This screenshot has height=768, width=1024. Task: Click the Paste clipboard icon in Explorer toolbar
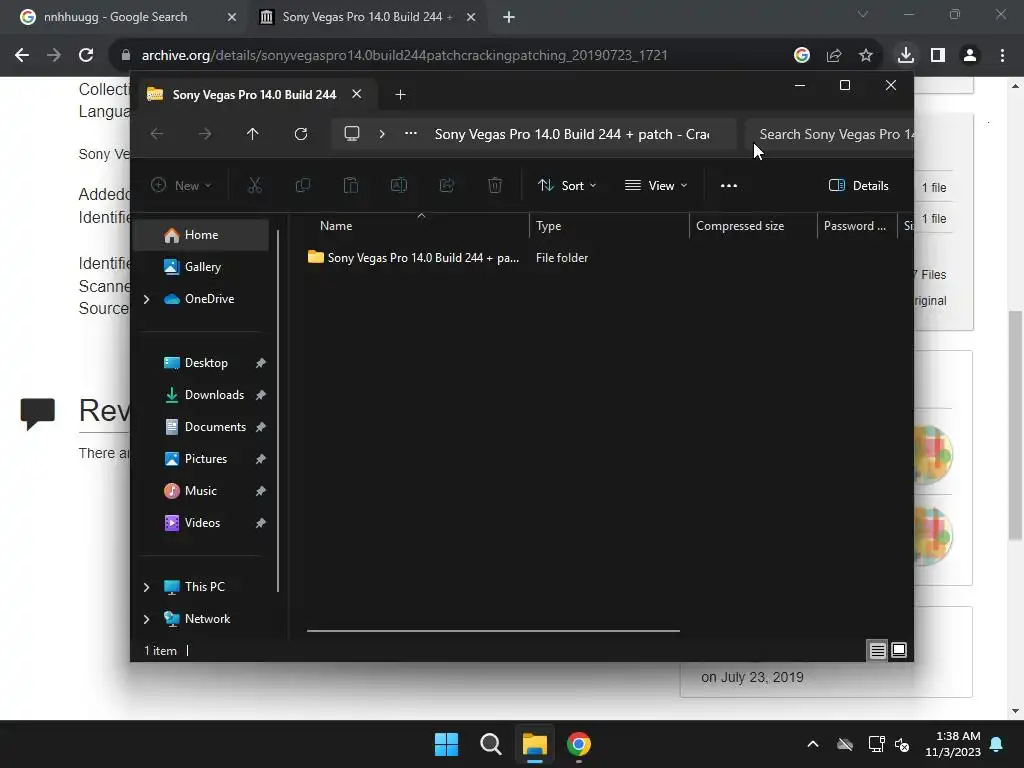351,186
